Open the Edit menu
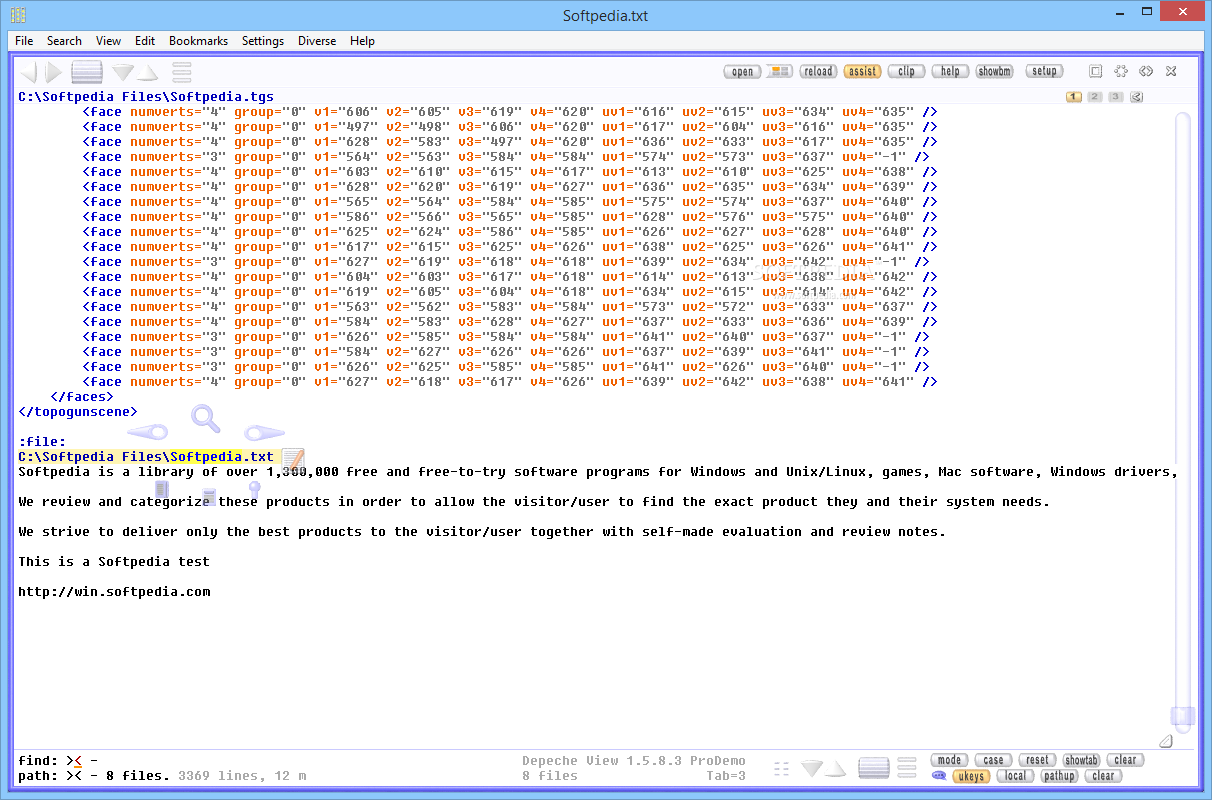This screenshot has width=1212, height=800. pos(145,41)
